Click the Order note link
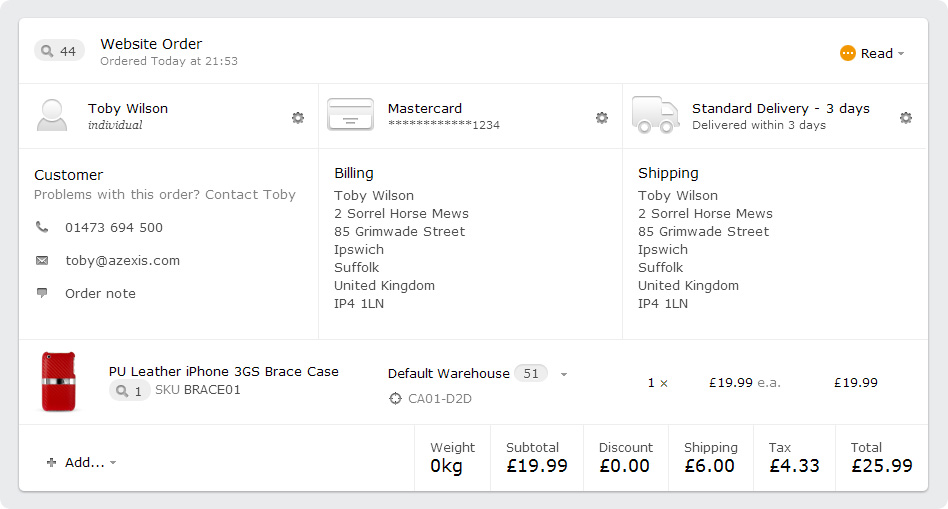The width and height of the screenshot is (948, 509). click(100, 293)
